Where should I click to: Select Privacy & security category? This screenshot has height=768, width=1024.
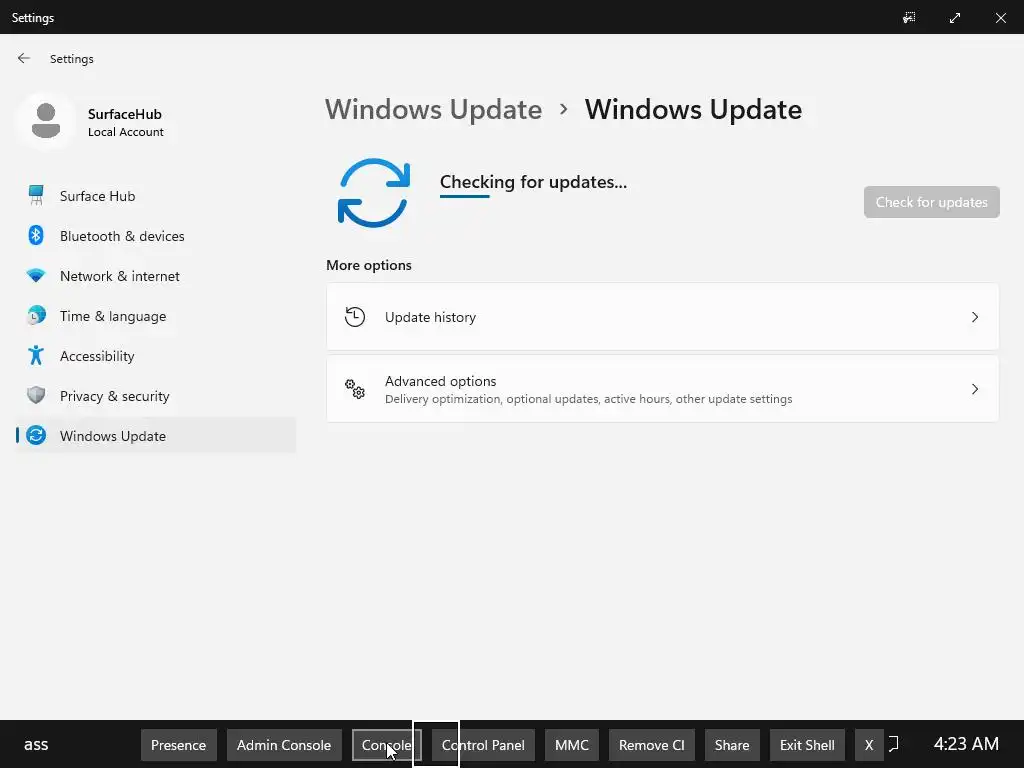(155, 396)
